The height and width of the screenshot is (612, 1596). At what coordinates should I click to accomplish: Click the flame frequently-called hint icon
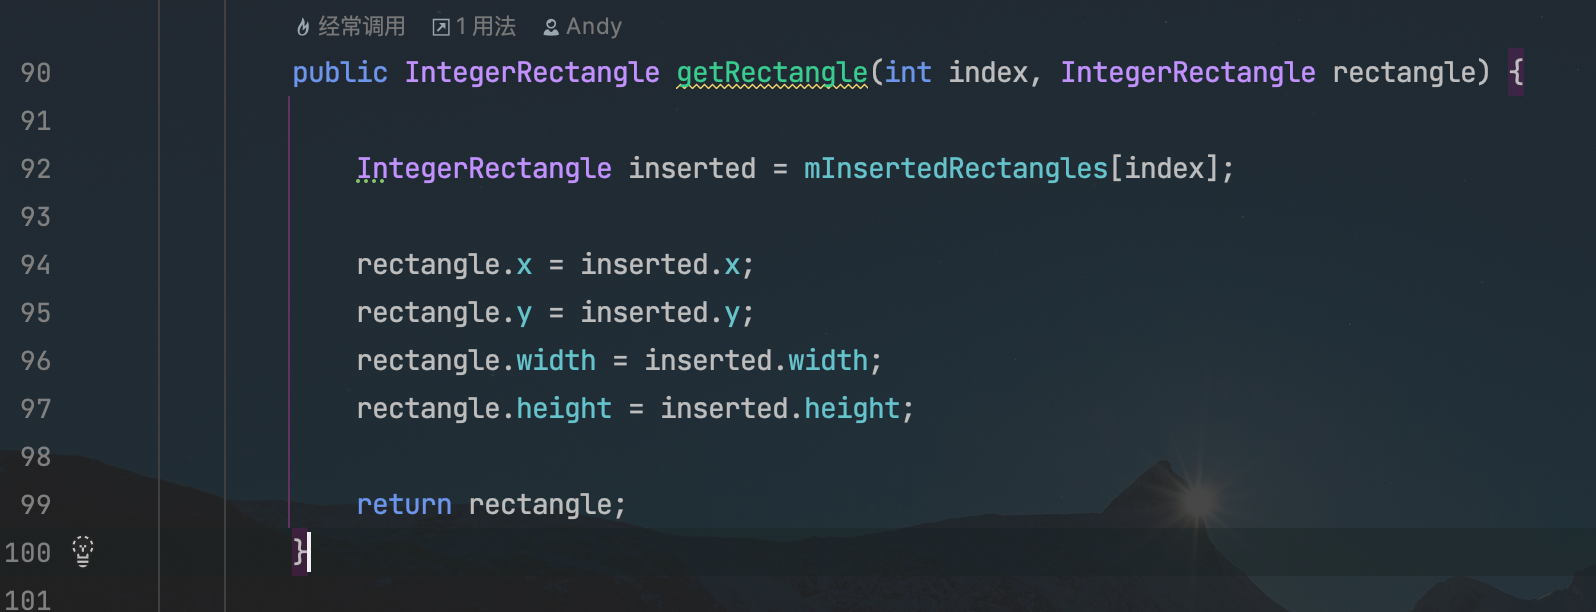(x=303, y=28)
